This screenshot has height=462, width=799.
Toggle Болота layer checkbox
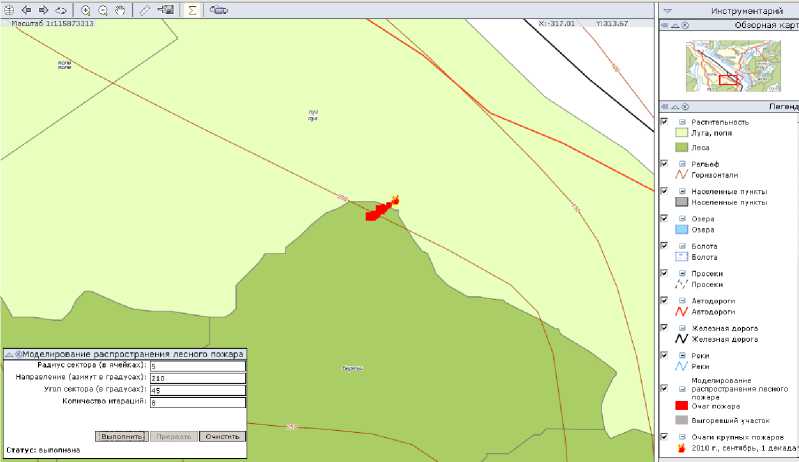(664, 245)
